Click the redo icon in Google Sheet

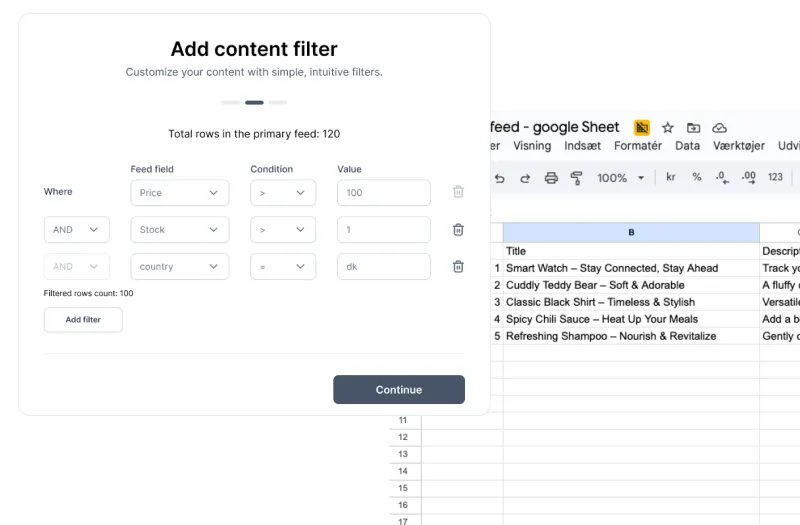click(x=525, y=178)
